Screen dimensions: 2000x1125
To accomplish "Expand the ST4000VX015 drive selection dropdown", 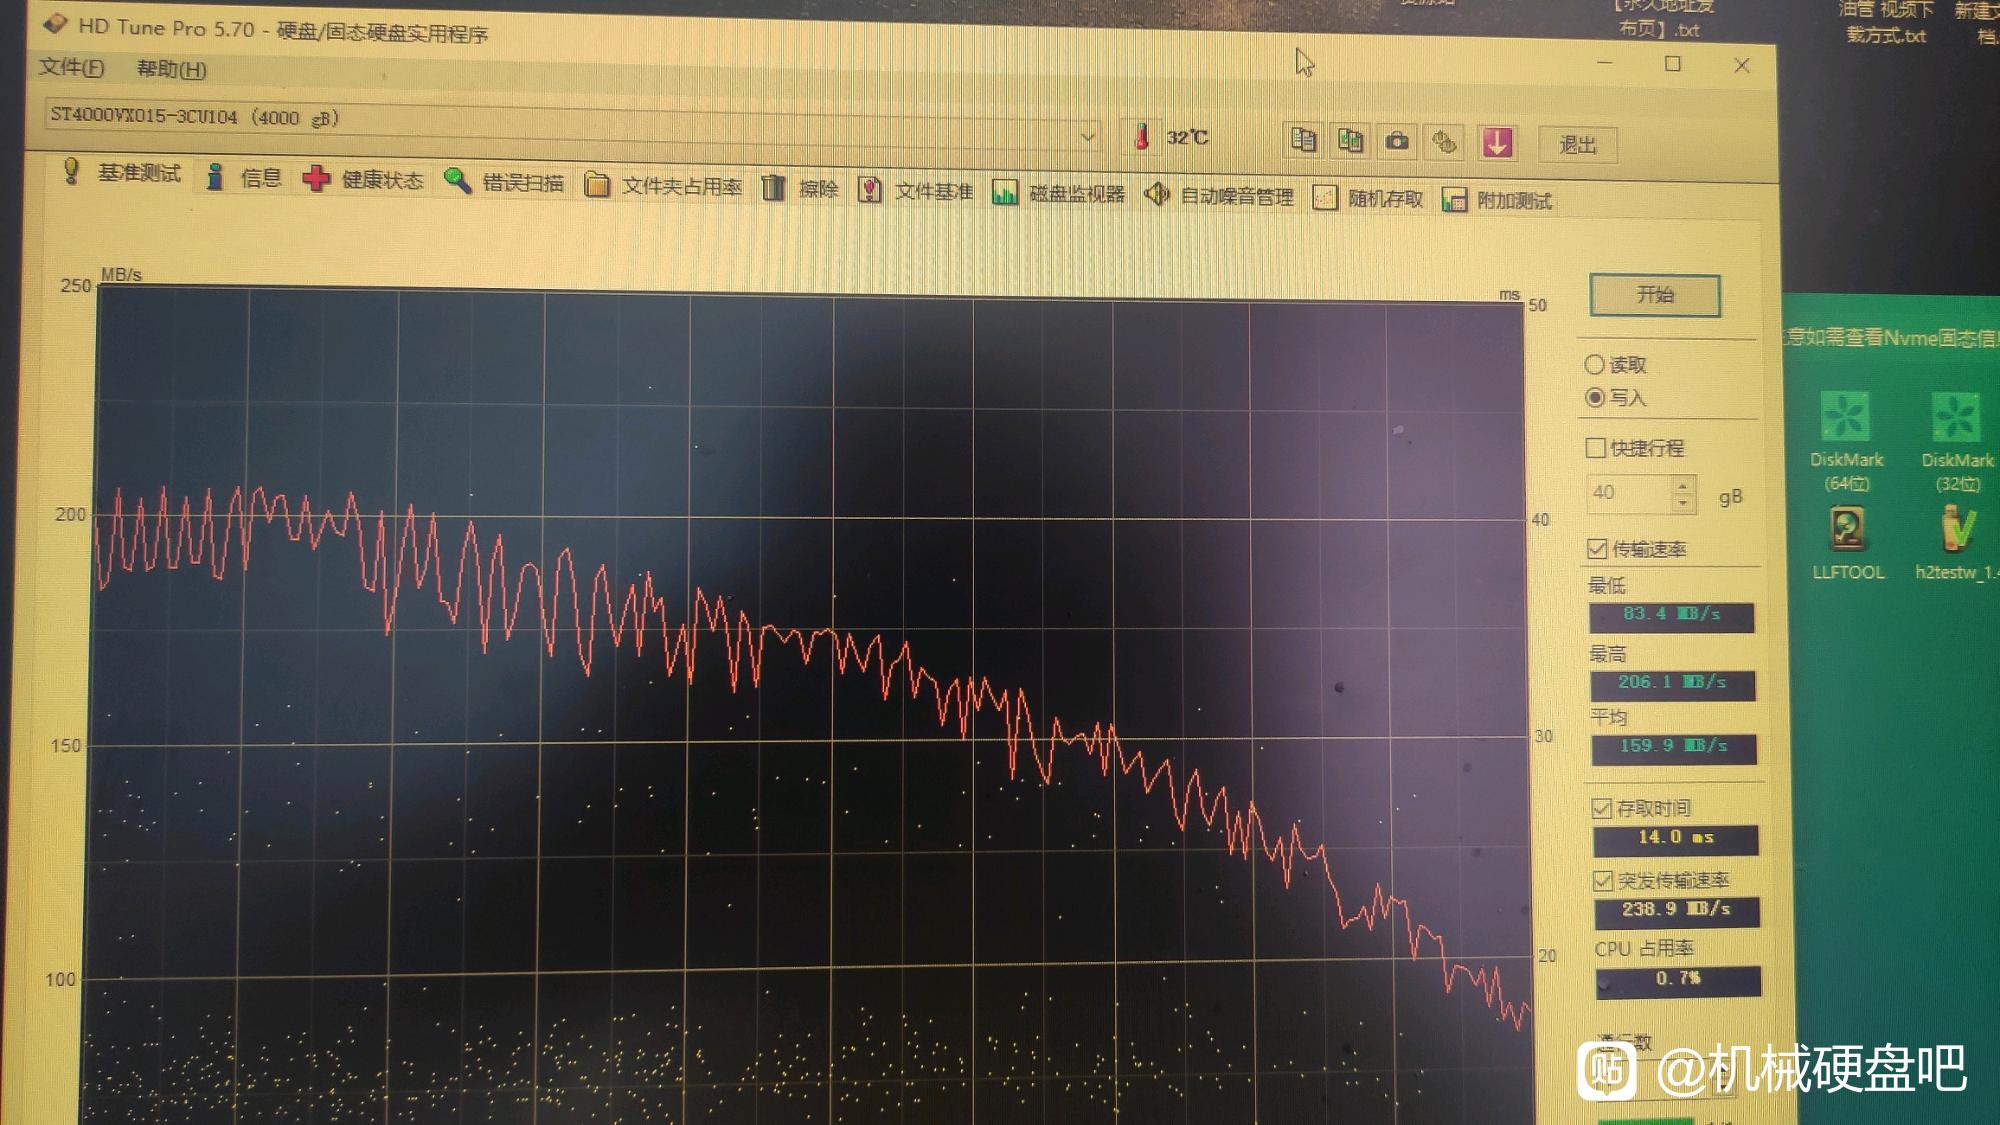I will 1088,136.
